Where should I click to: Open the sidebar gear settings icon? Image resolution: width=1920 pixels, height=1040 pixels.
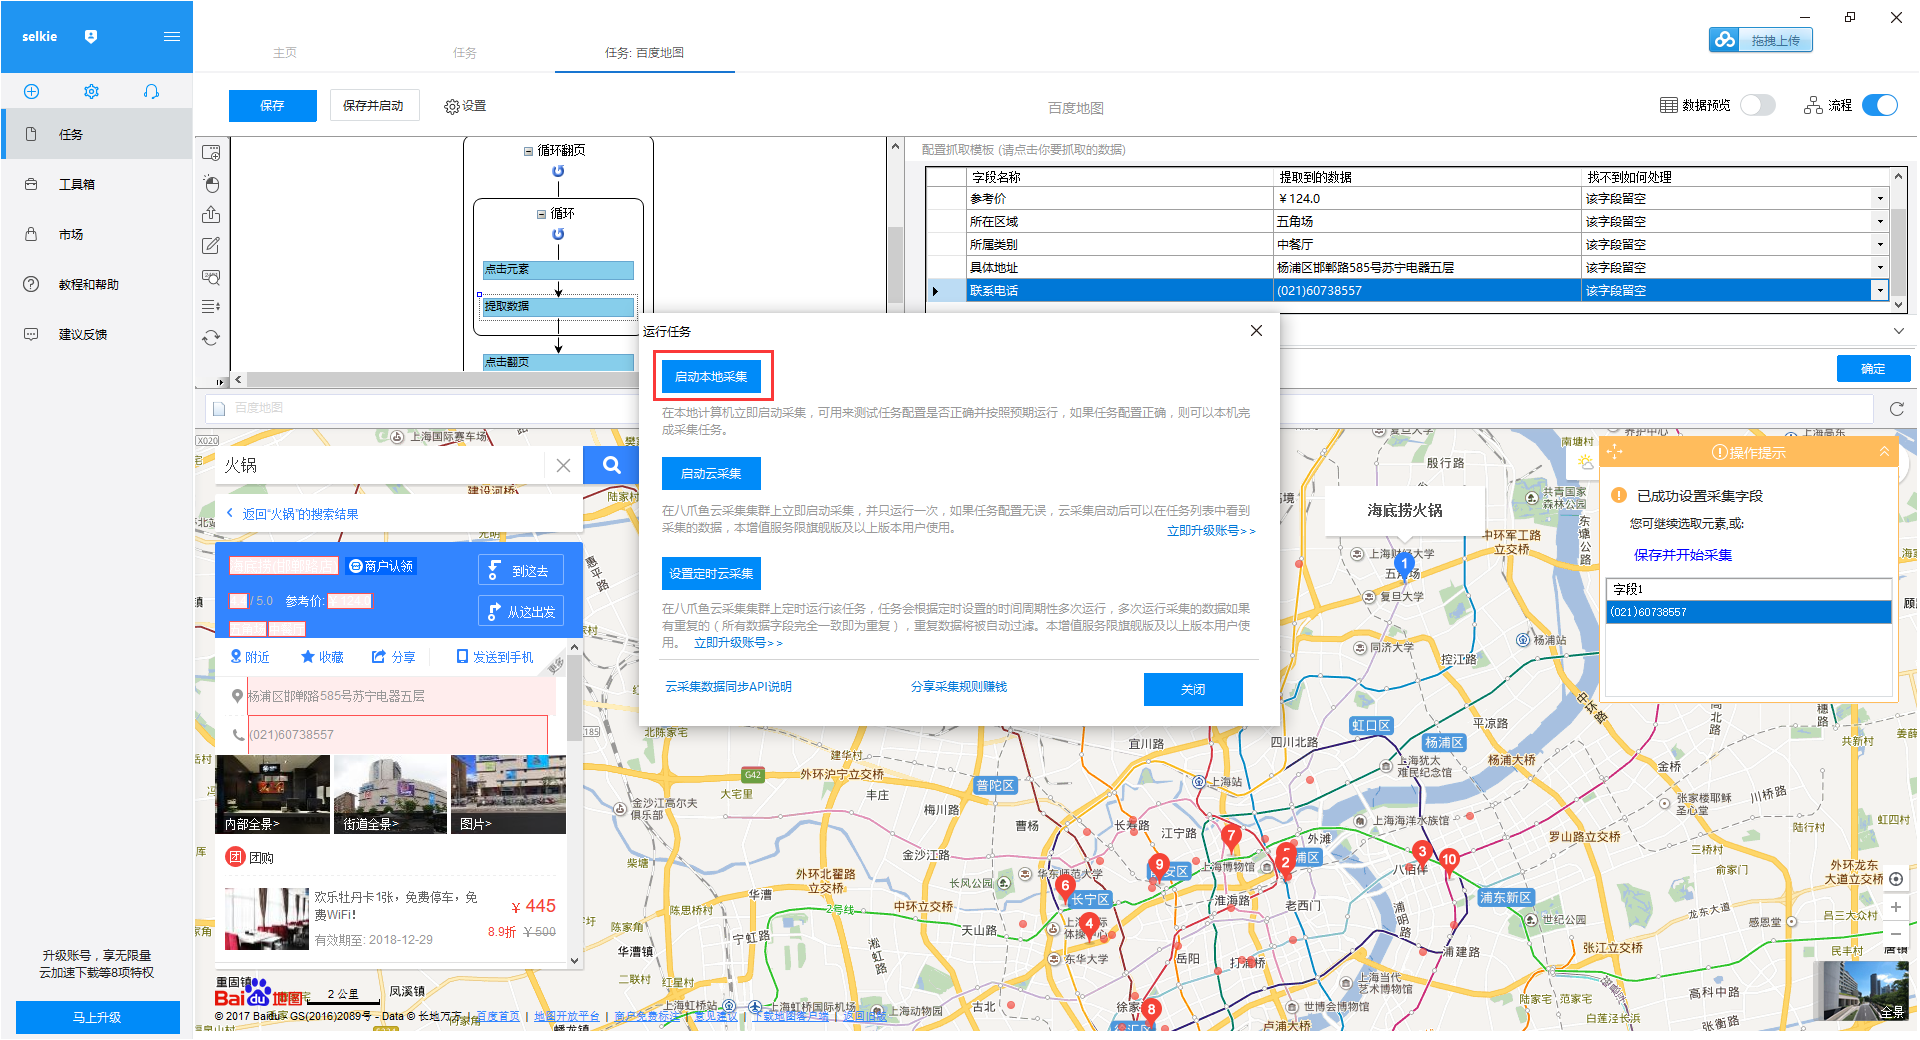click(x=91, y=92)
